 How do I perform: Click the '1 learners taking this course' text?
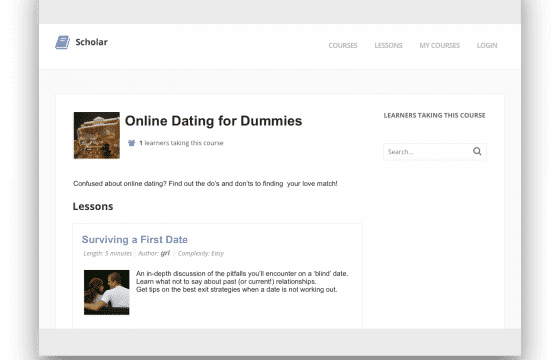181,143
